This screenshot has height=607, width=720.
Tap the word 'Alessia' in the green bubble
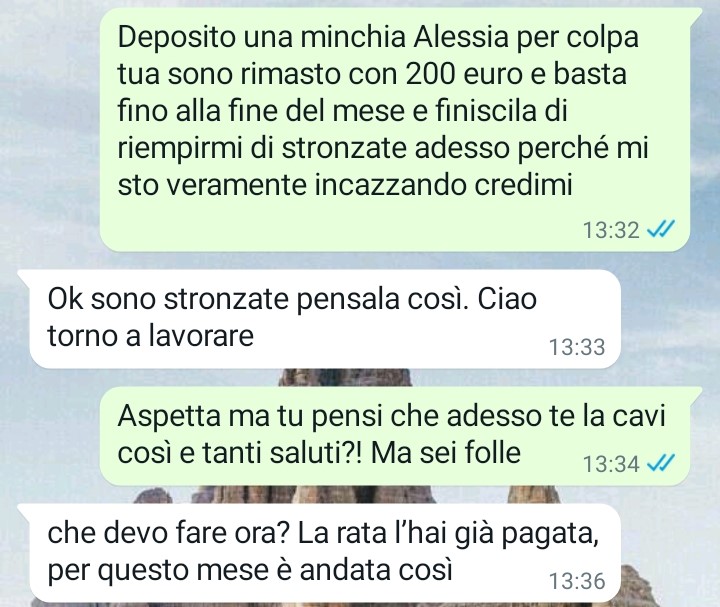pyautogui.click(x=461, y=37)
